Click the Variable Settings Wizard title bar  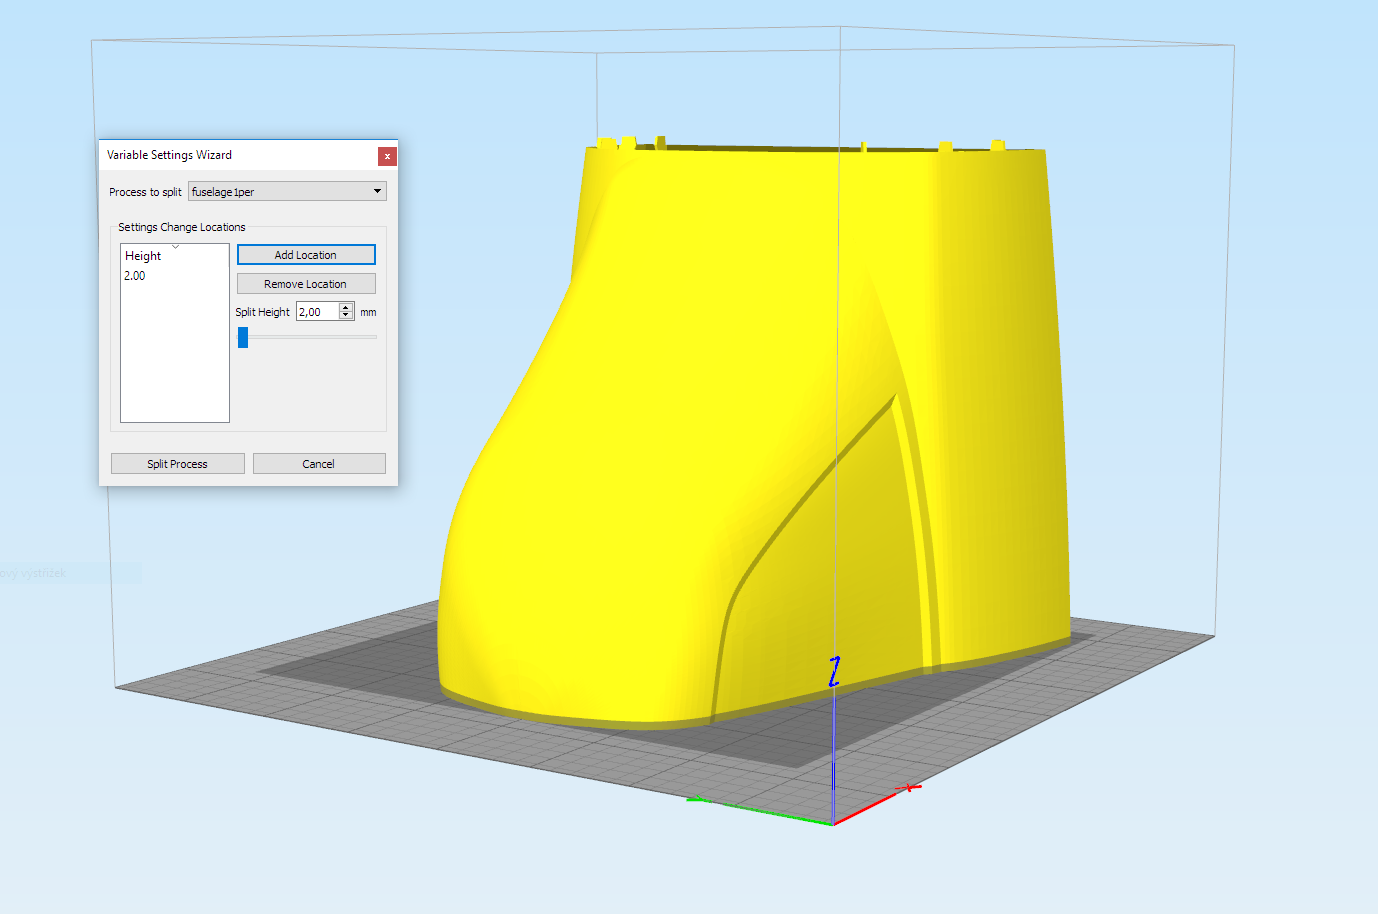tap(230, 155)
